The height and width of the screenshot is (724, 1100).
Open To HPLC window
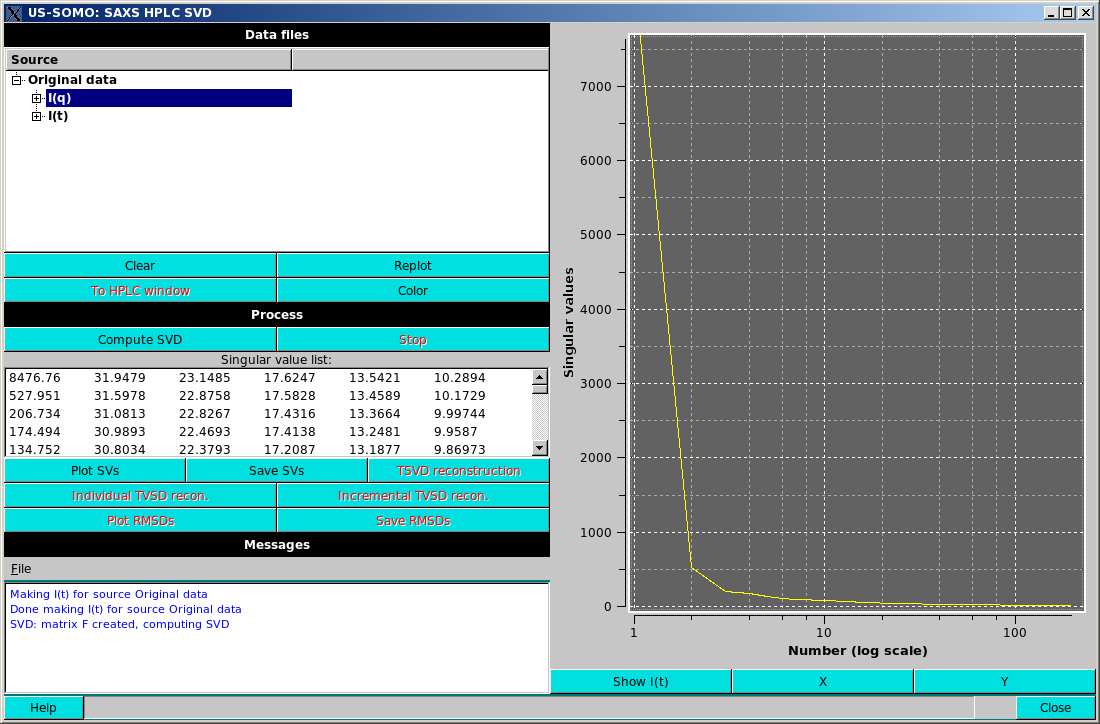click(140, 290)
